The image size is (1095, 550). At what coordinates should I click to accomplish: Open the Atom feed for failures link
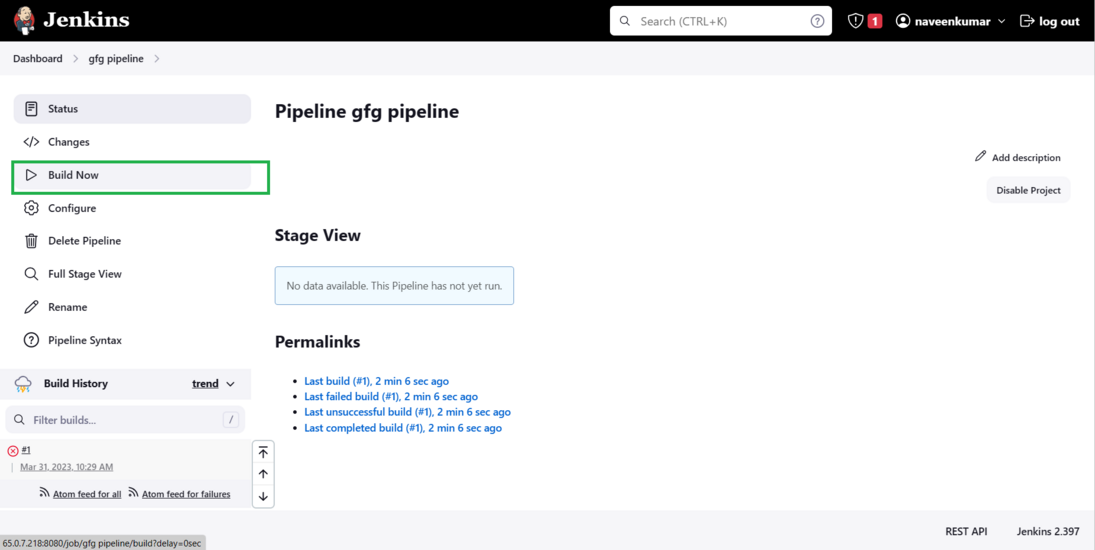tap(186, 494)
